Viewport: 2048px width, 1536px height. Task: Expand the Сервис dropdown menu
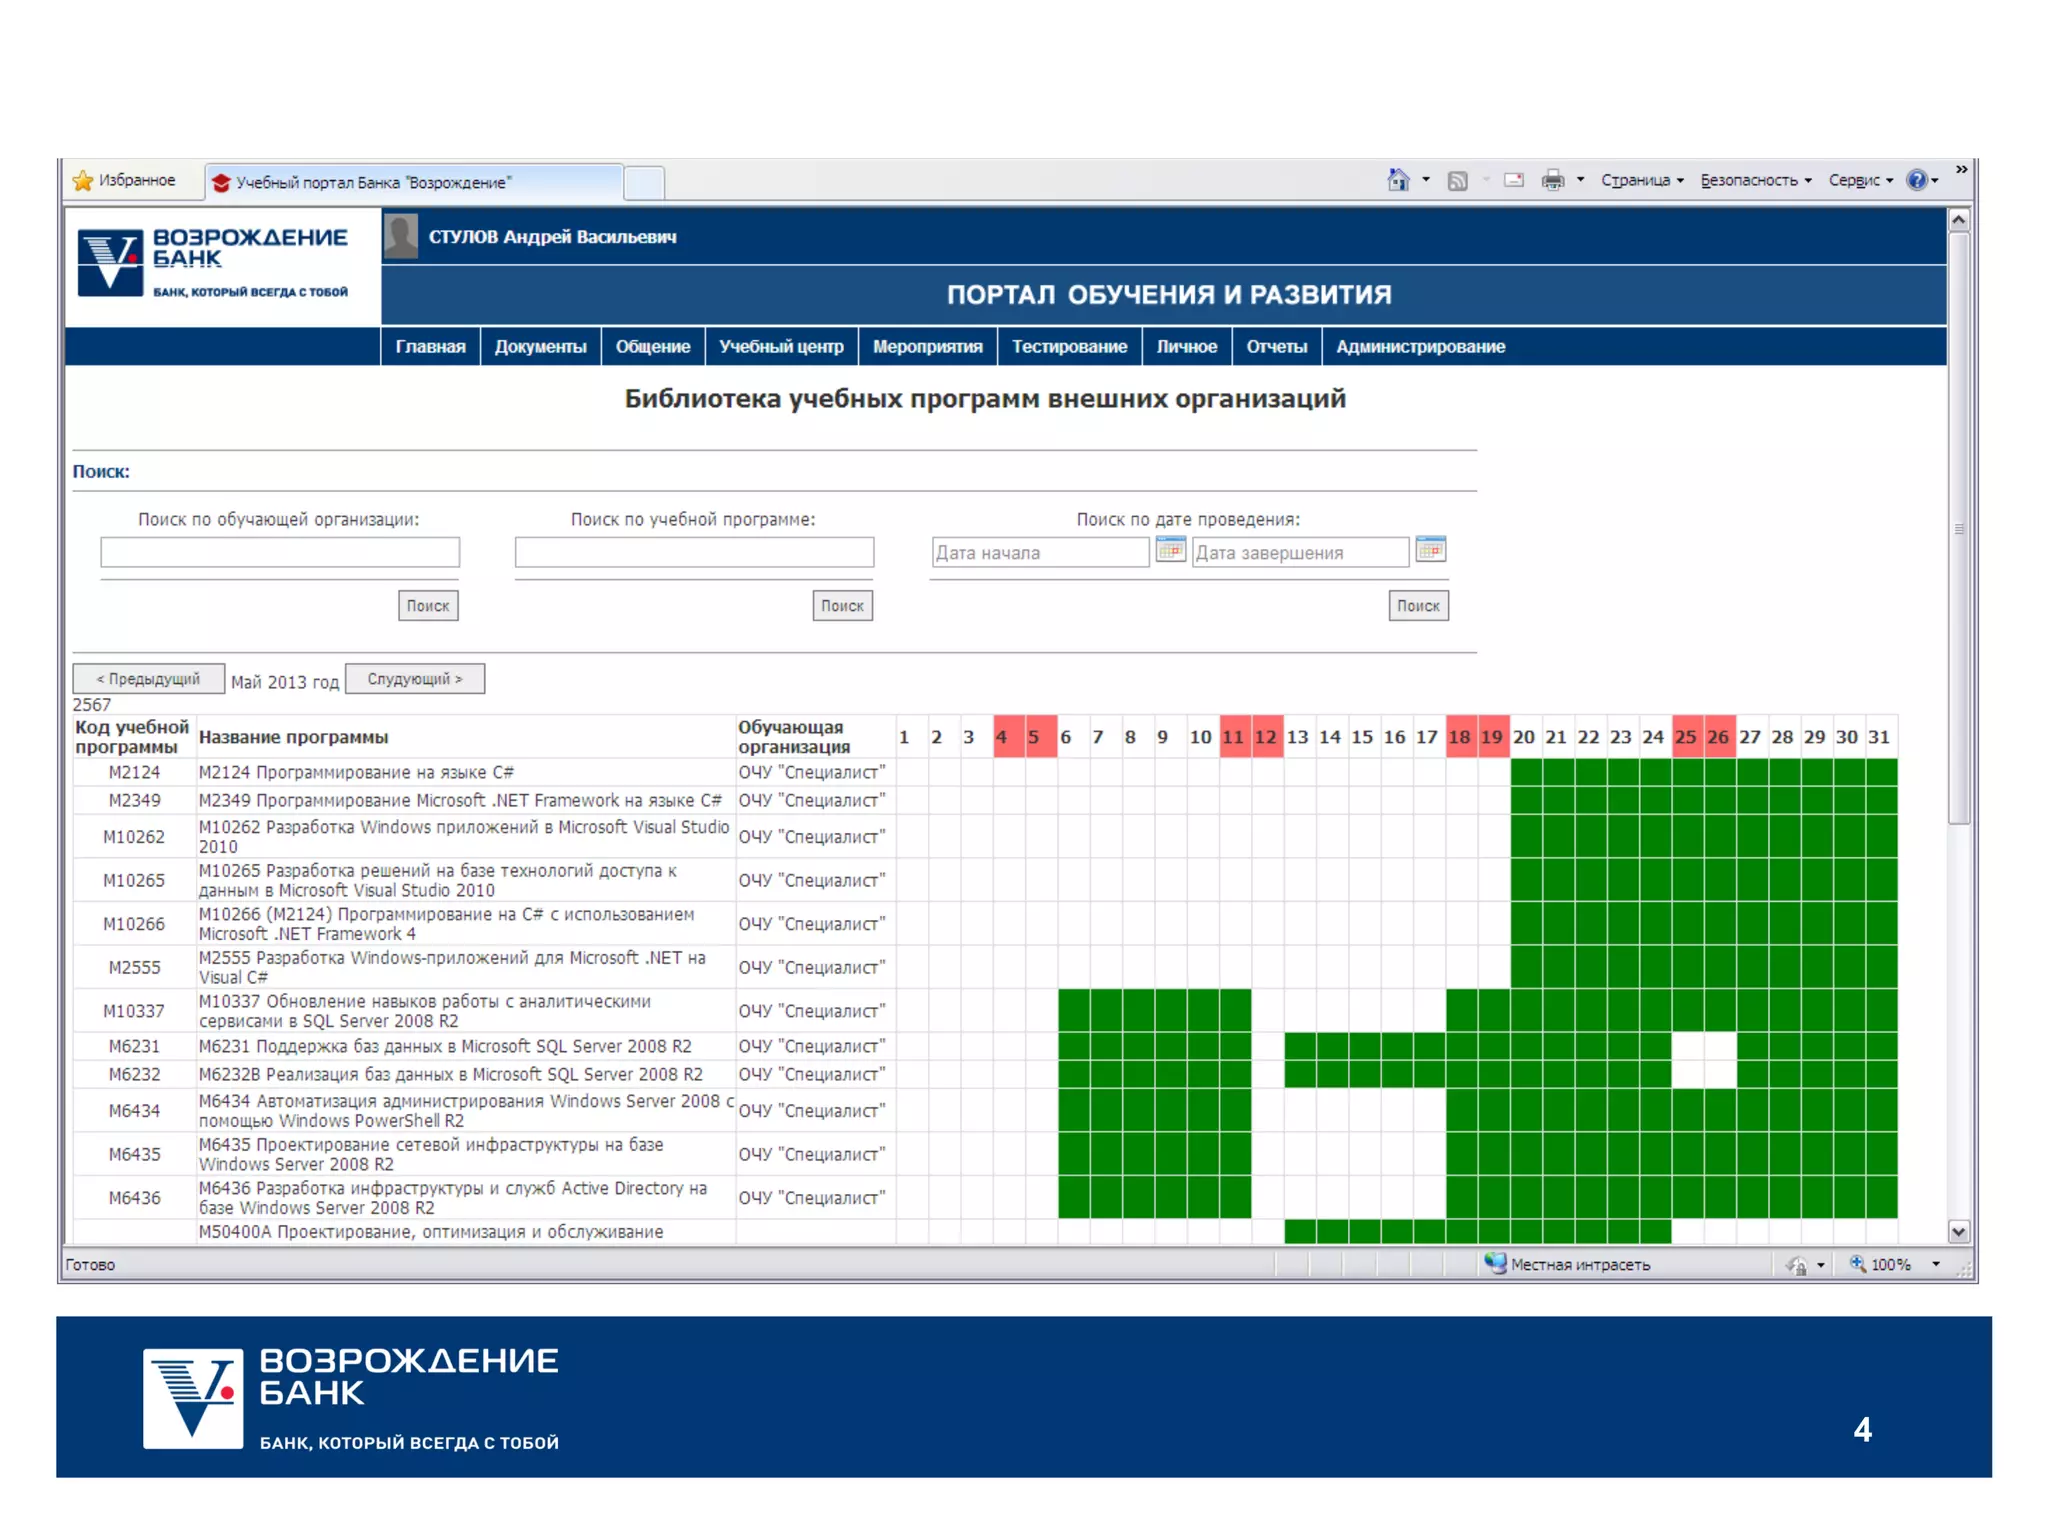[x=1860, y=181]
